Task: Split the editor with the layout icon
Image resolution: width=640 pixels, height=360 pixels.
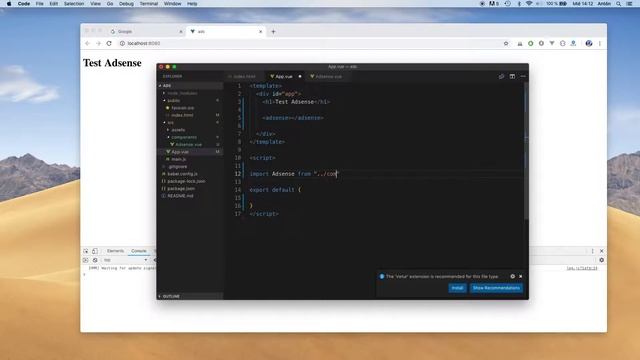Action: 512,76
